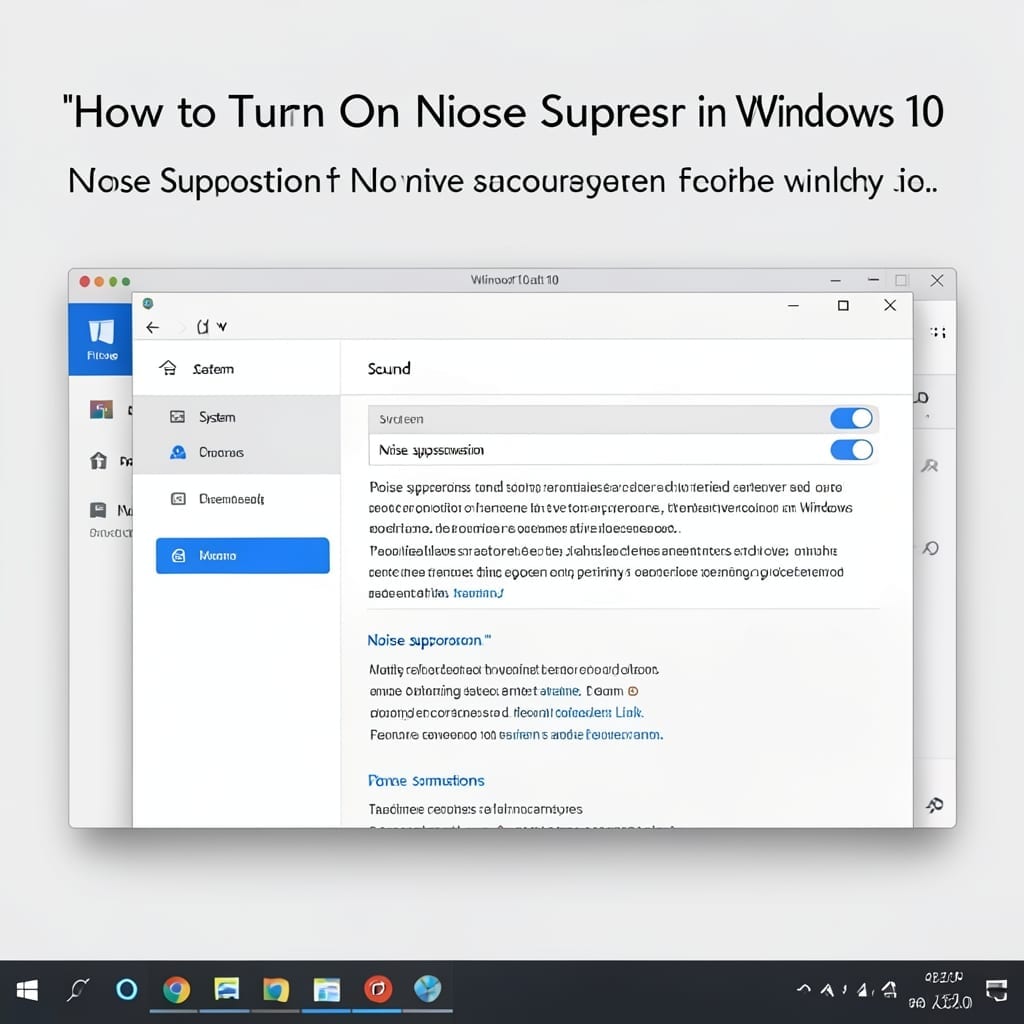
Task: Click the person icon on background window right edge
Action: [x=930, y=466]
